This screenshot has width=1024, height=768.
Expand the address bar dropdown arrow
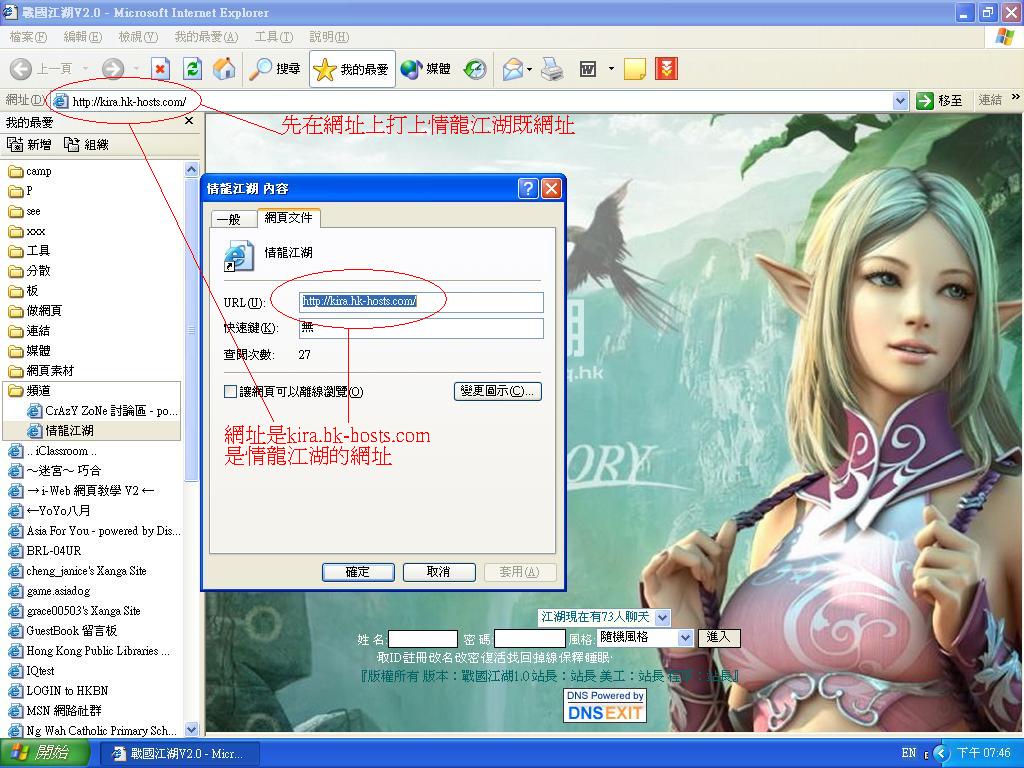coord(901,101)
